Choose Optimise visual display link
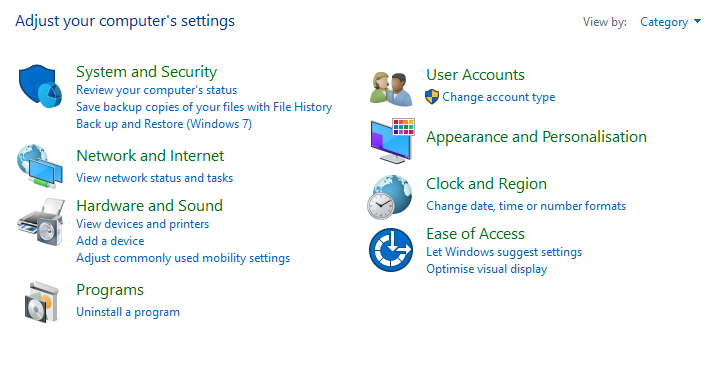This screenshot has height=367, width=706. (x=487, y=269)
